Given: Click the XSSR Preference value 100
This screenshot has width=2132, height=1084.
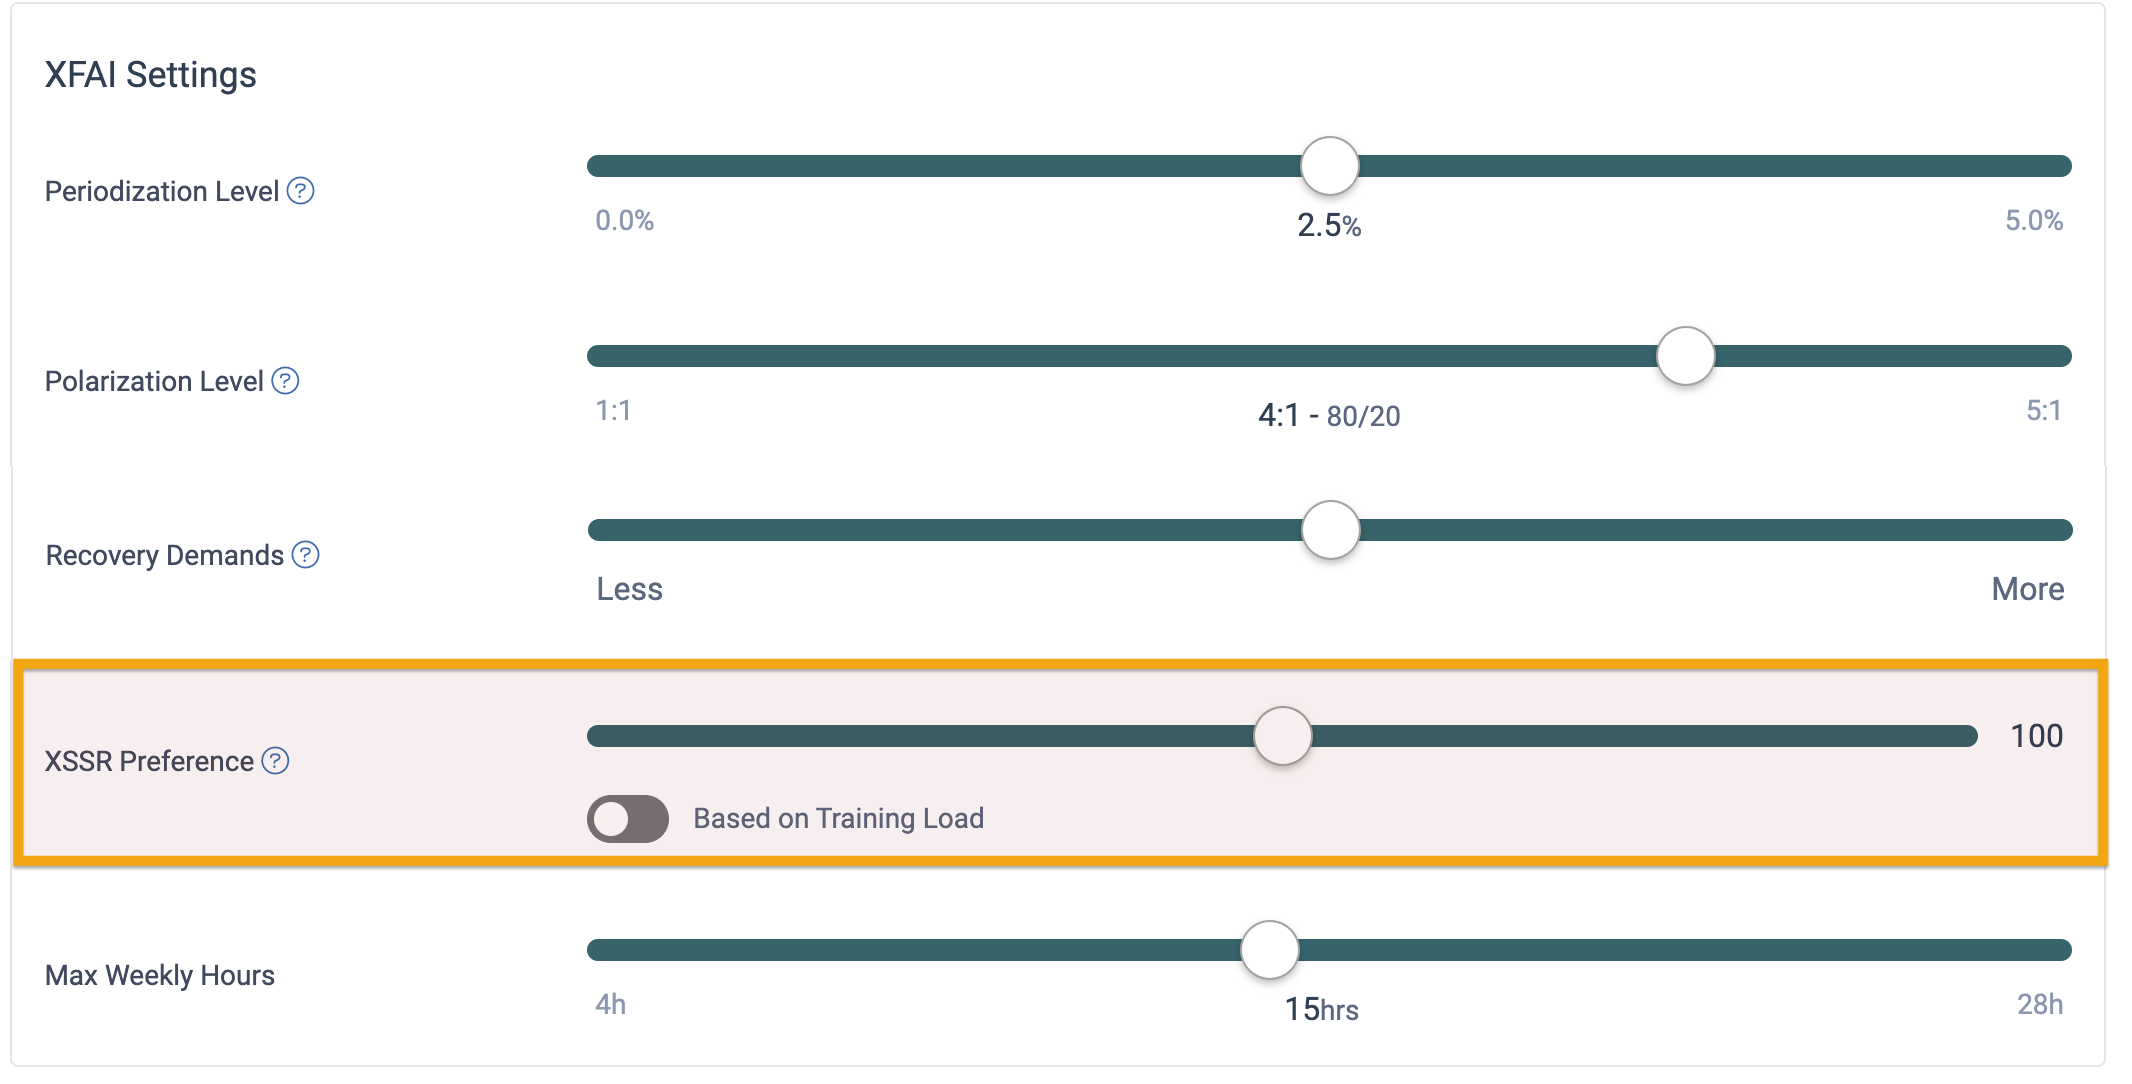Looking at the screenshot, I should [2036, 736].
